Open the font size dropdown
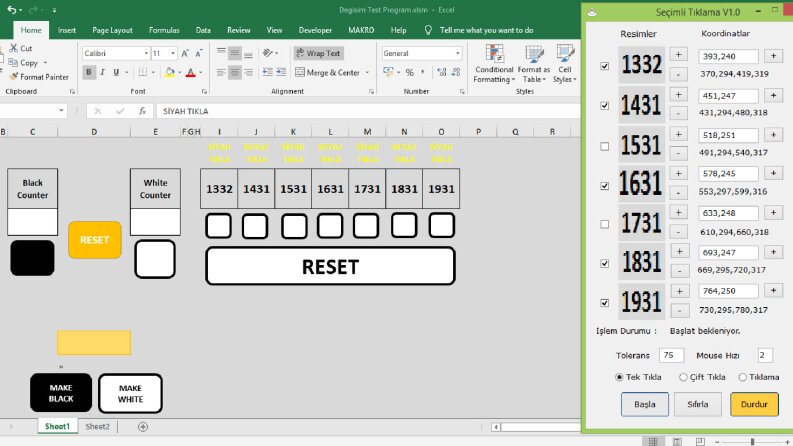793x446 pixels. tap(173, 53)
